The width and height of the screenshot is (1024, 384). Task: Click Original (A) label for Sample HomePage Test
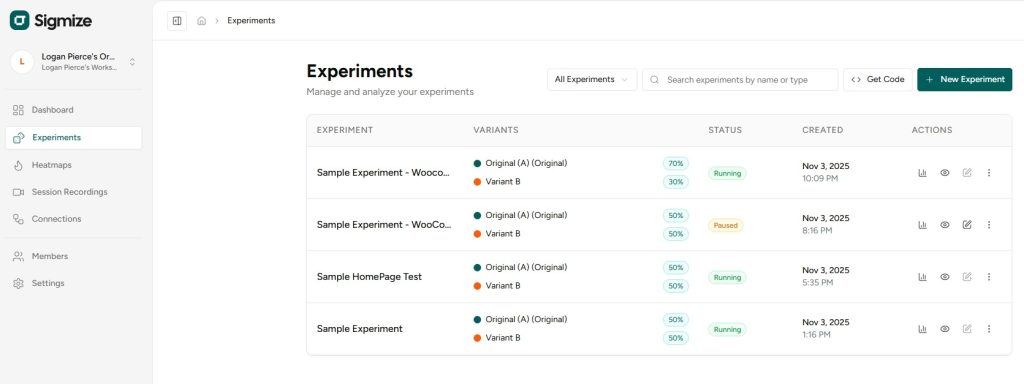click(526, 267)
